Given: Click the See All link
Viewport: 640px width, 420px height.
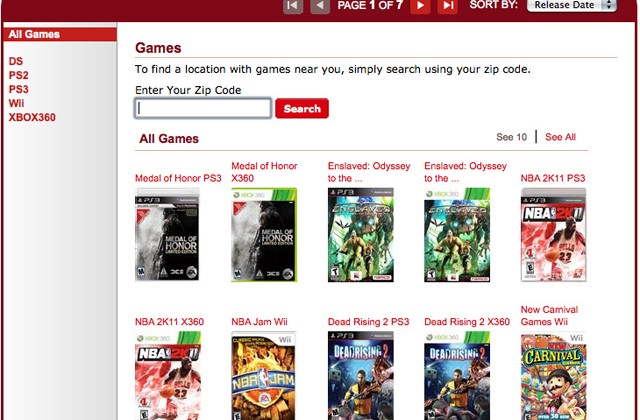Looking at the screenshot, I should [560, 137].
